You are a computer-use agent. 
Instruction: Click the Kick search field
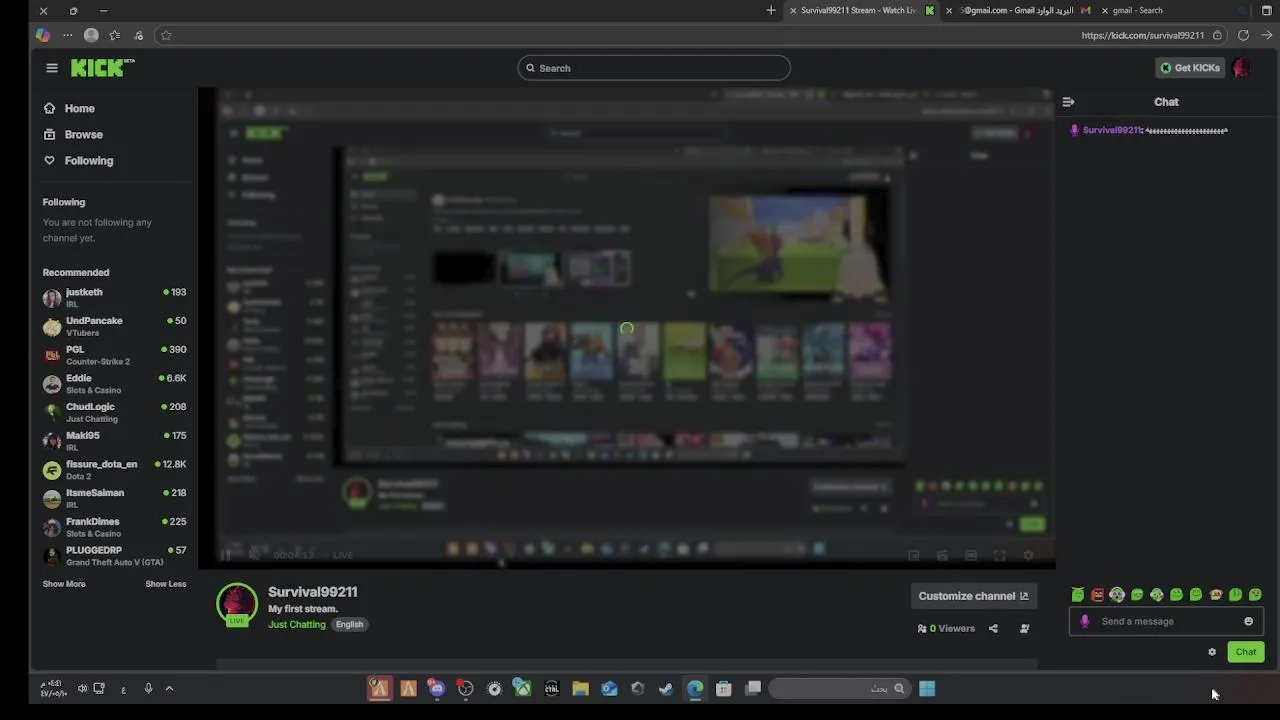pos(654,68)
